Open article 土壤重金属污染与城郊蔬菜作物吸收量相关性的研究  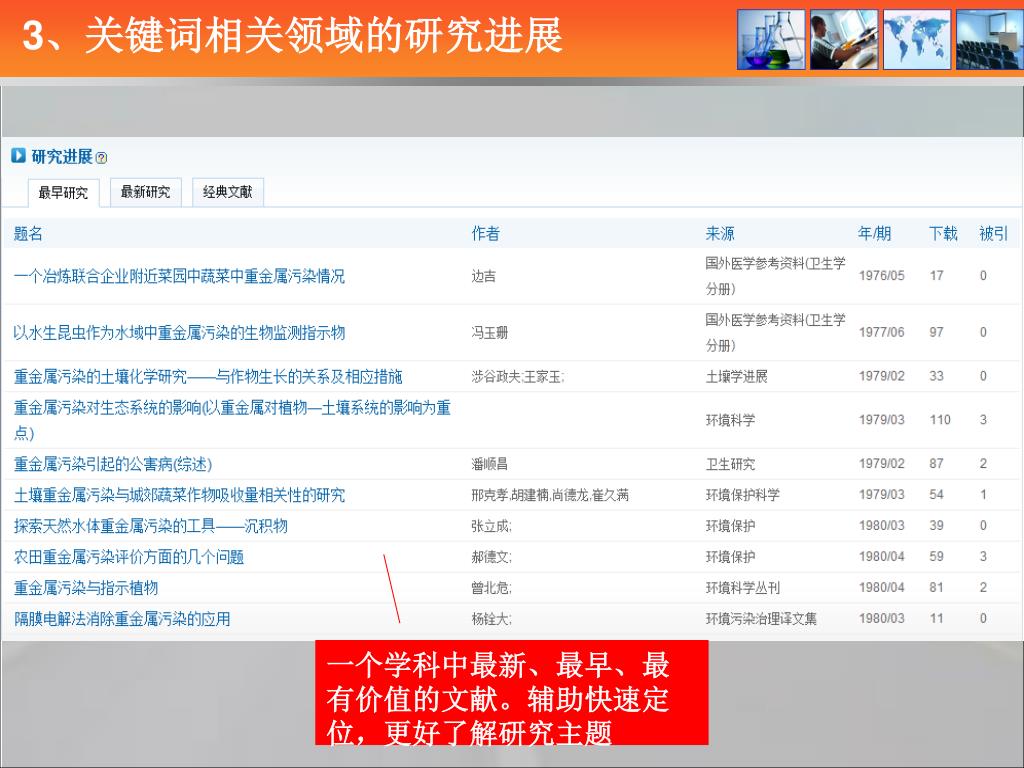179,495
